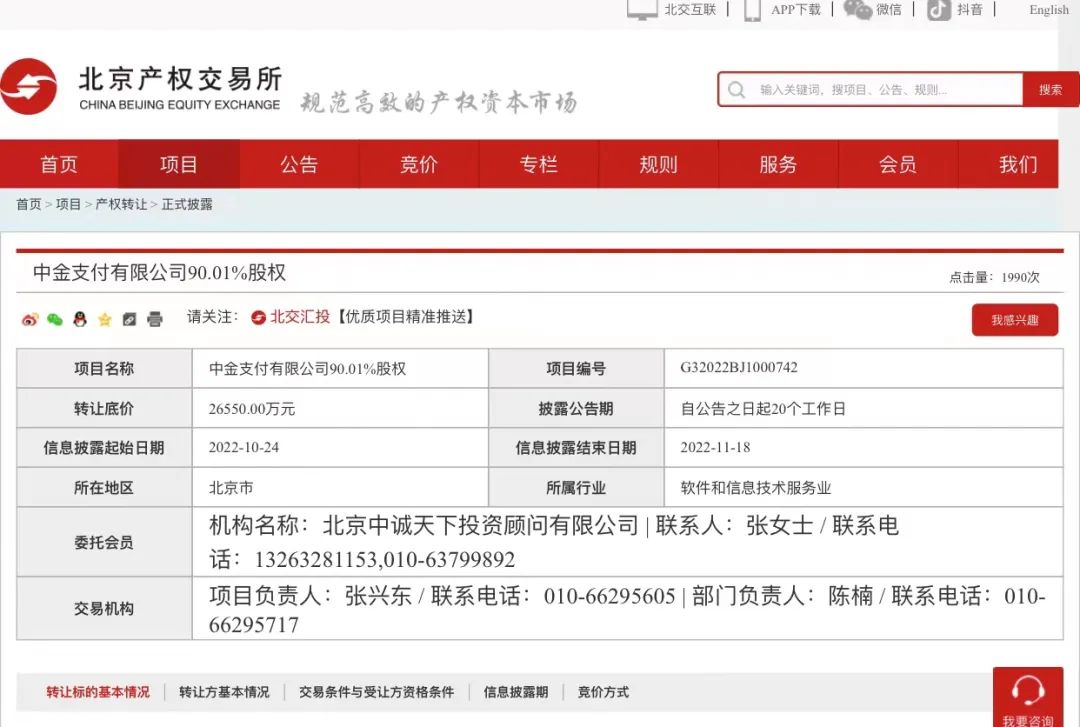Share the listing to Weibo
Image resolution: width=1080 pixels, height=727 pixels.
point(30,319)
